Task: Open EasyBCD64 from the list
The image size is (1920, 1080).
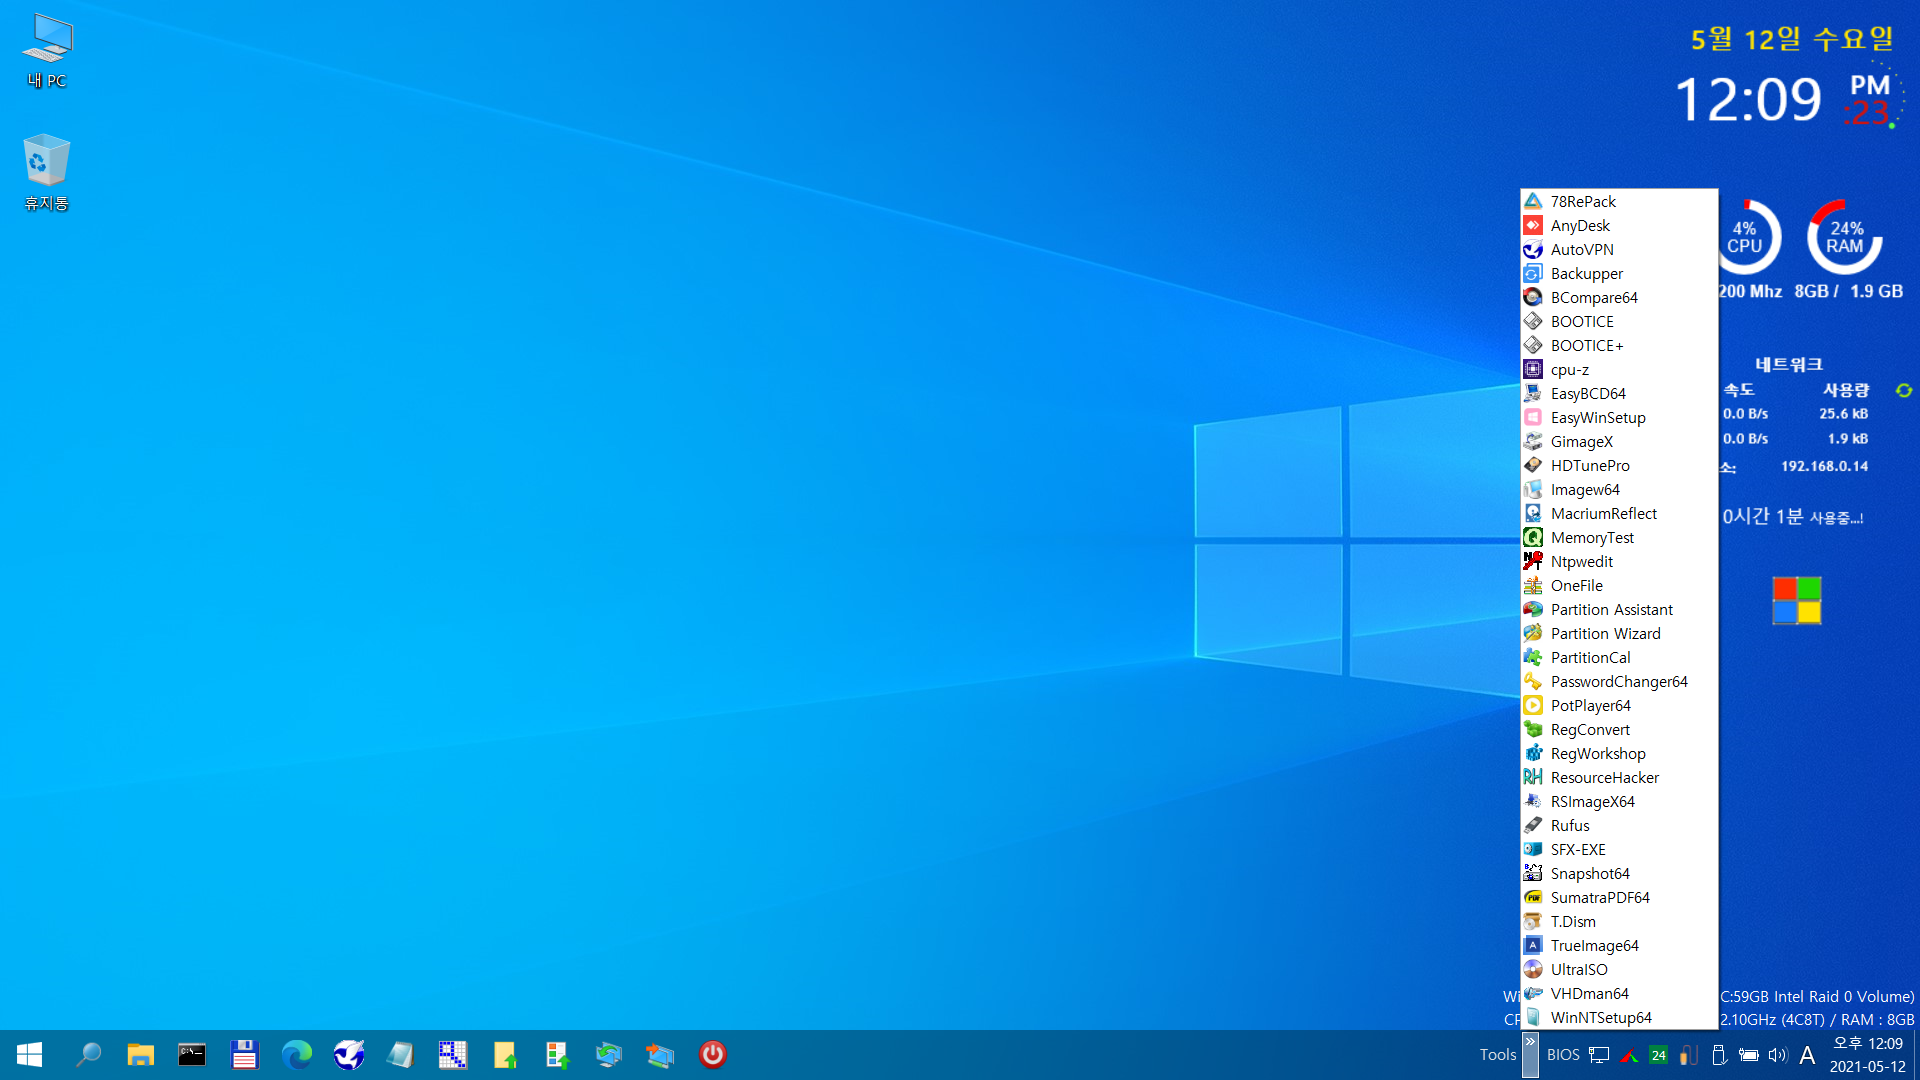Action: click(1619, 393)
